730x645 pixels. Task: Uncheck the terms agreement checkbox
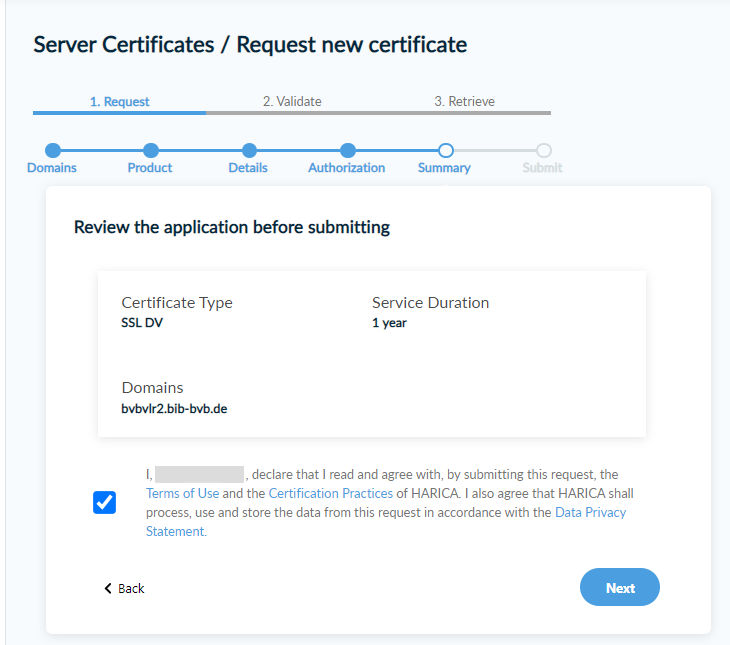pyautogui.click(x=104, y=502)
